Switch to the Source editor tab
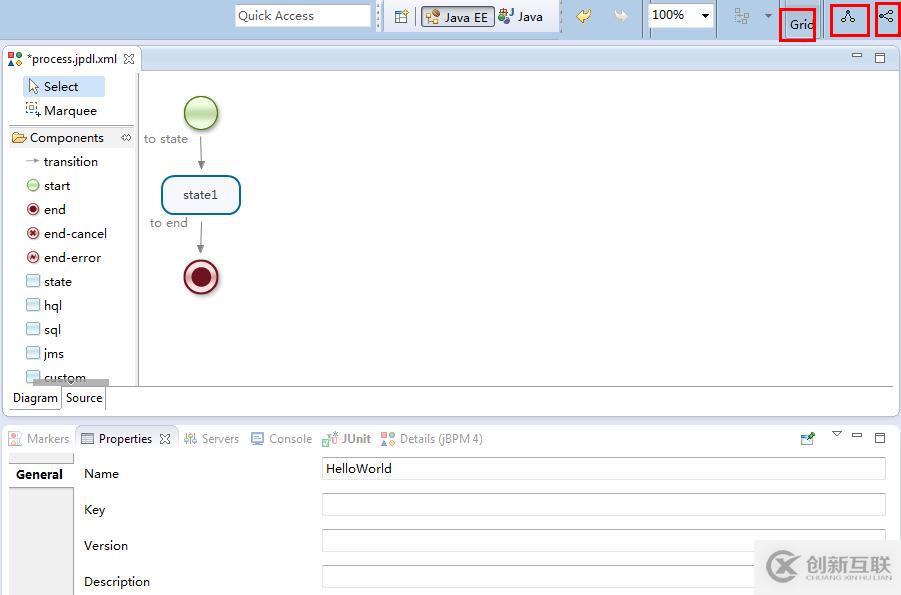 pyautogui.click(x=84, y=398)
